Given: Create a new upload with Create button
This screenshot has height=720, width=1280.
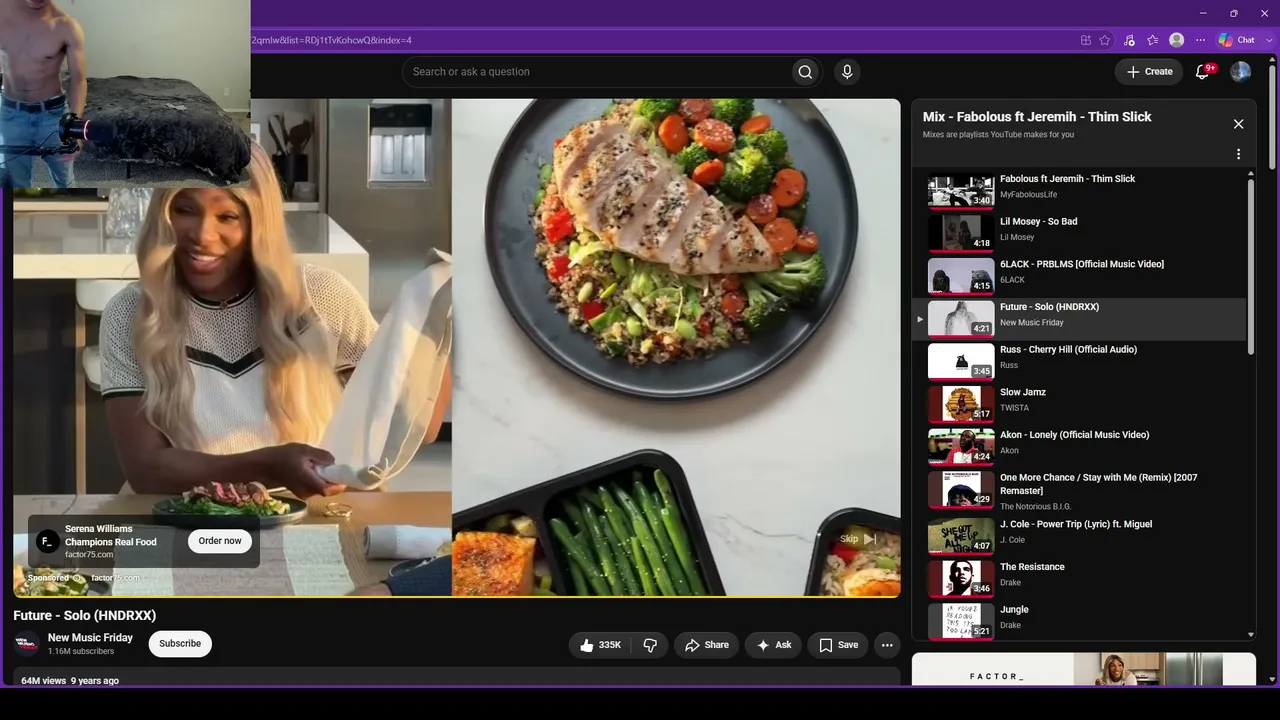Looking at the screenshot, I should (x=1149, y=72).
